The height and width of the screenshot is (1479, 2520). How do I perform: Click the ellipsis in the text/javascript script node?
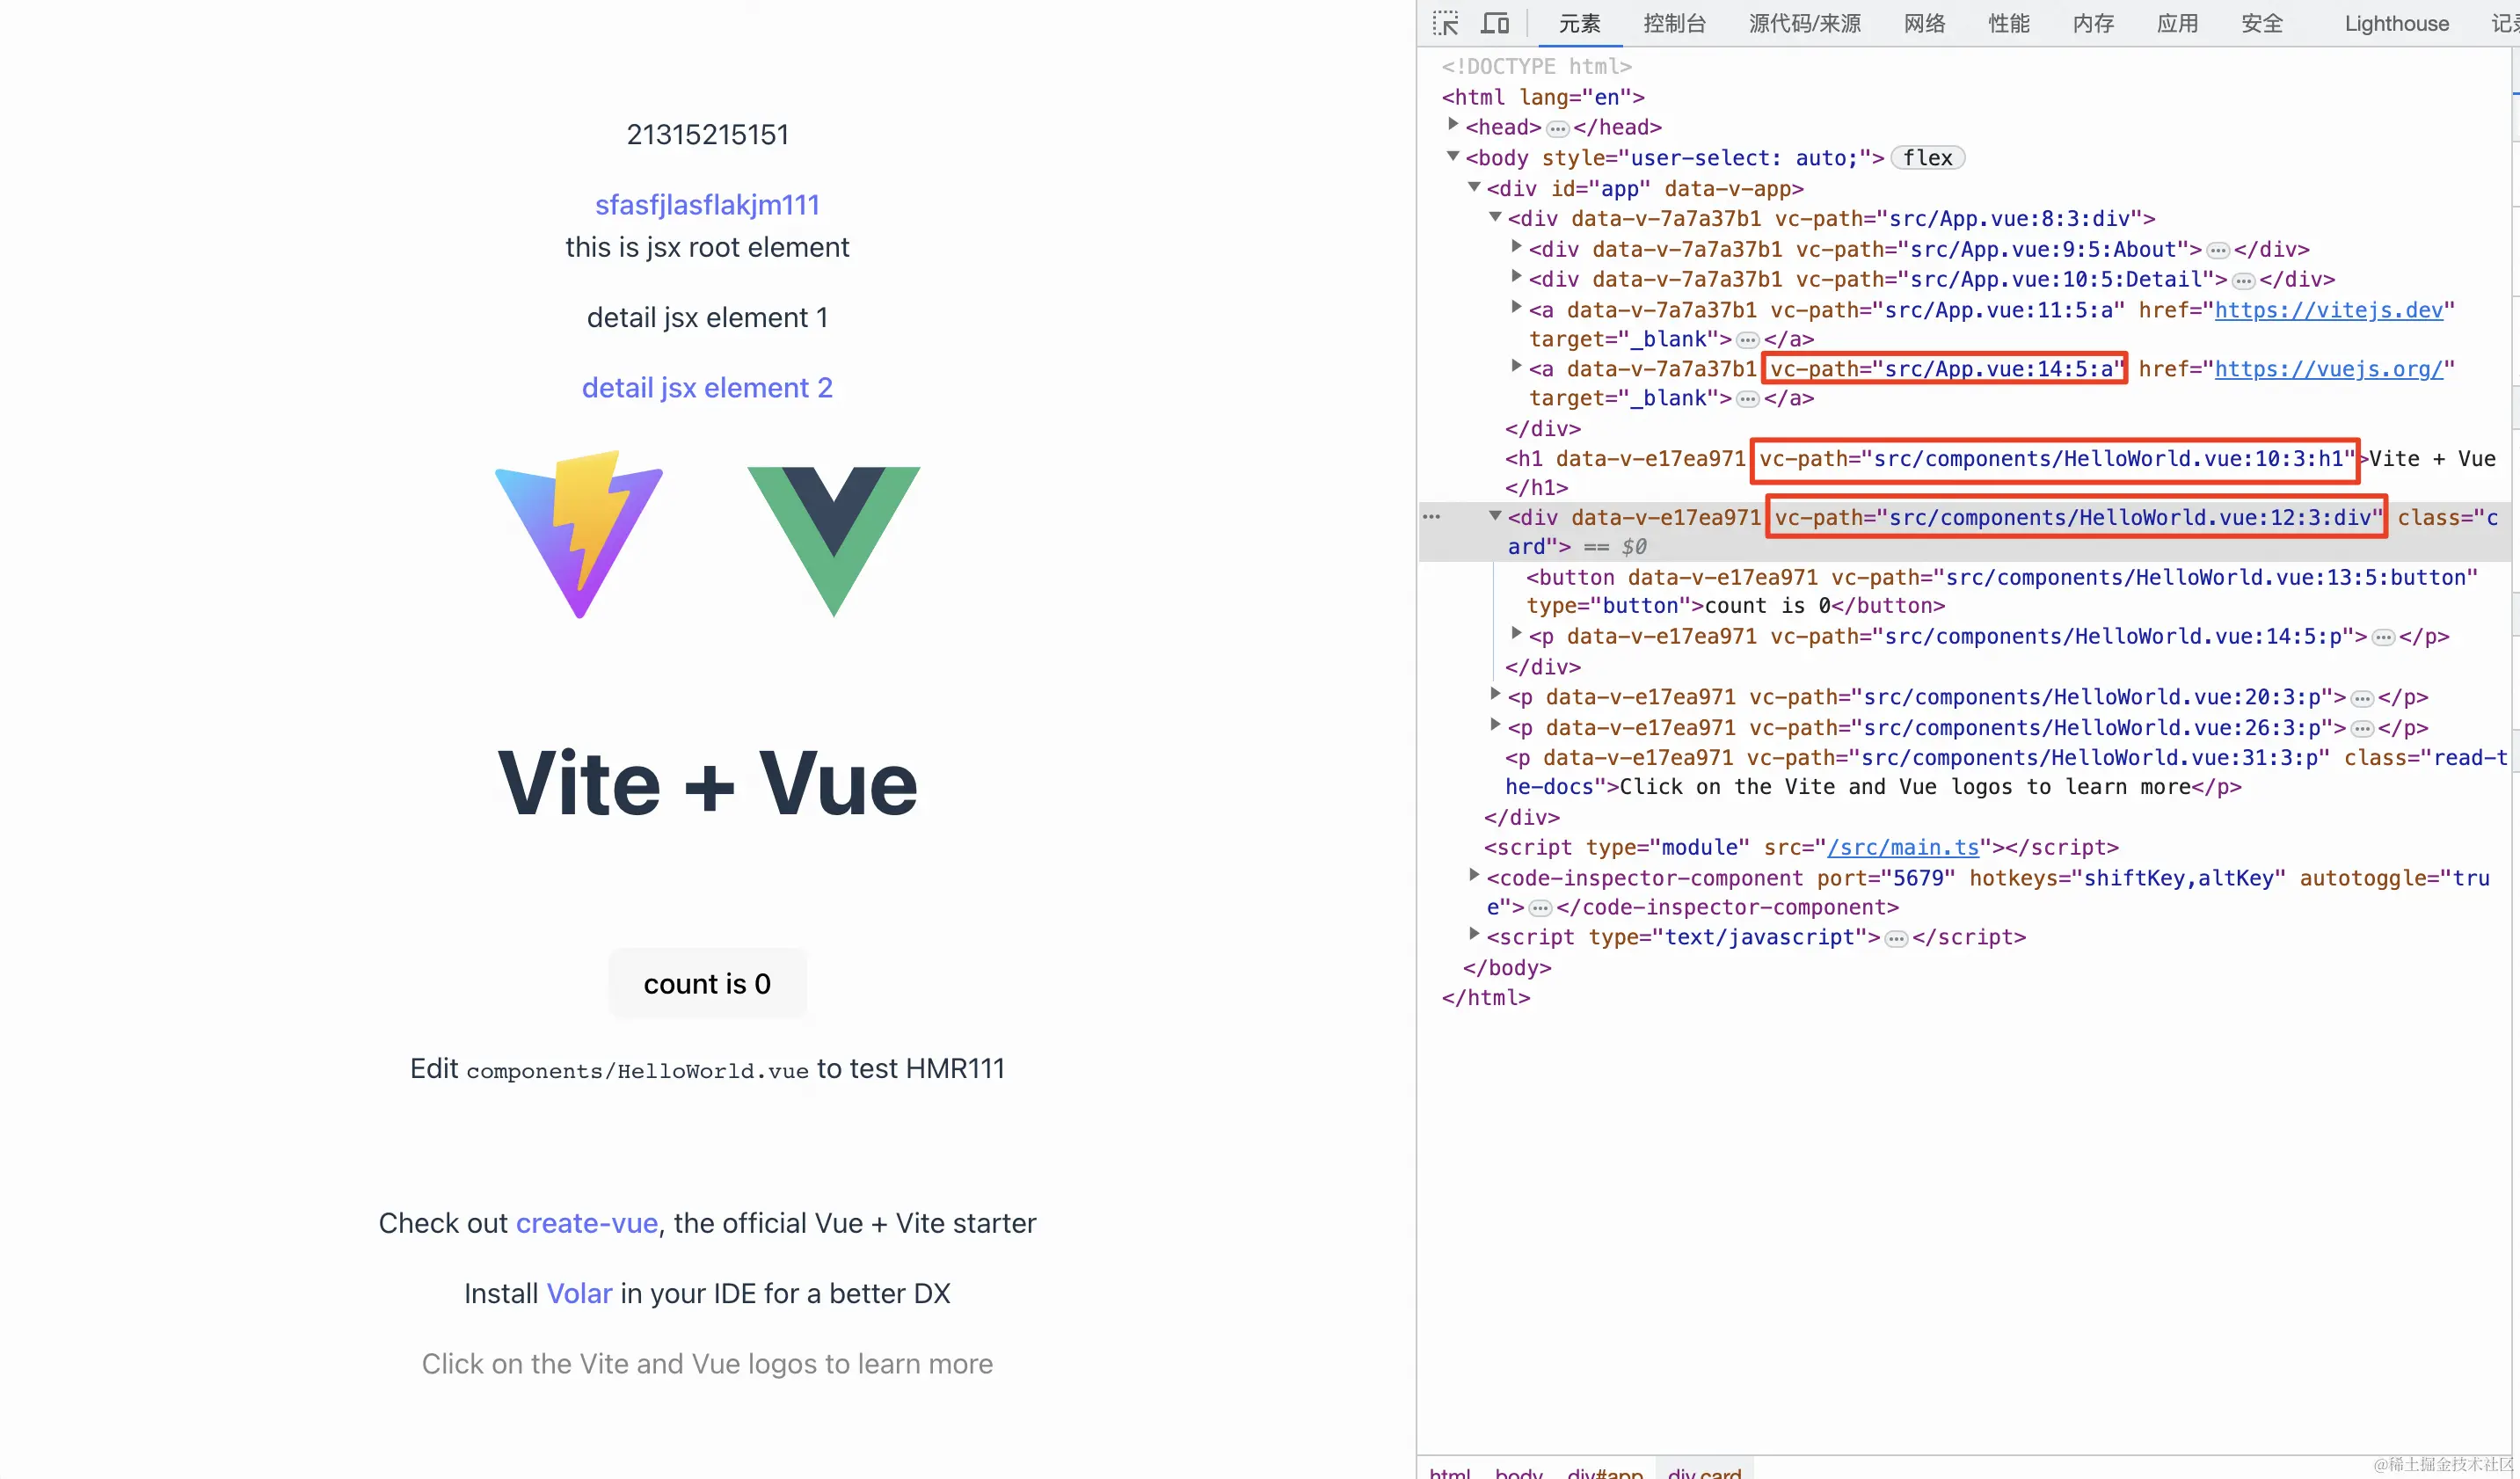point(1895,937)
